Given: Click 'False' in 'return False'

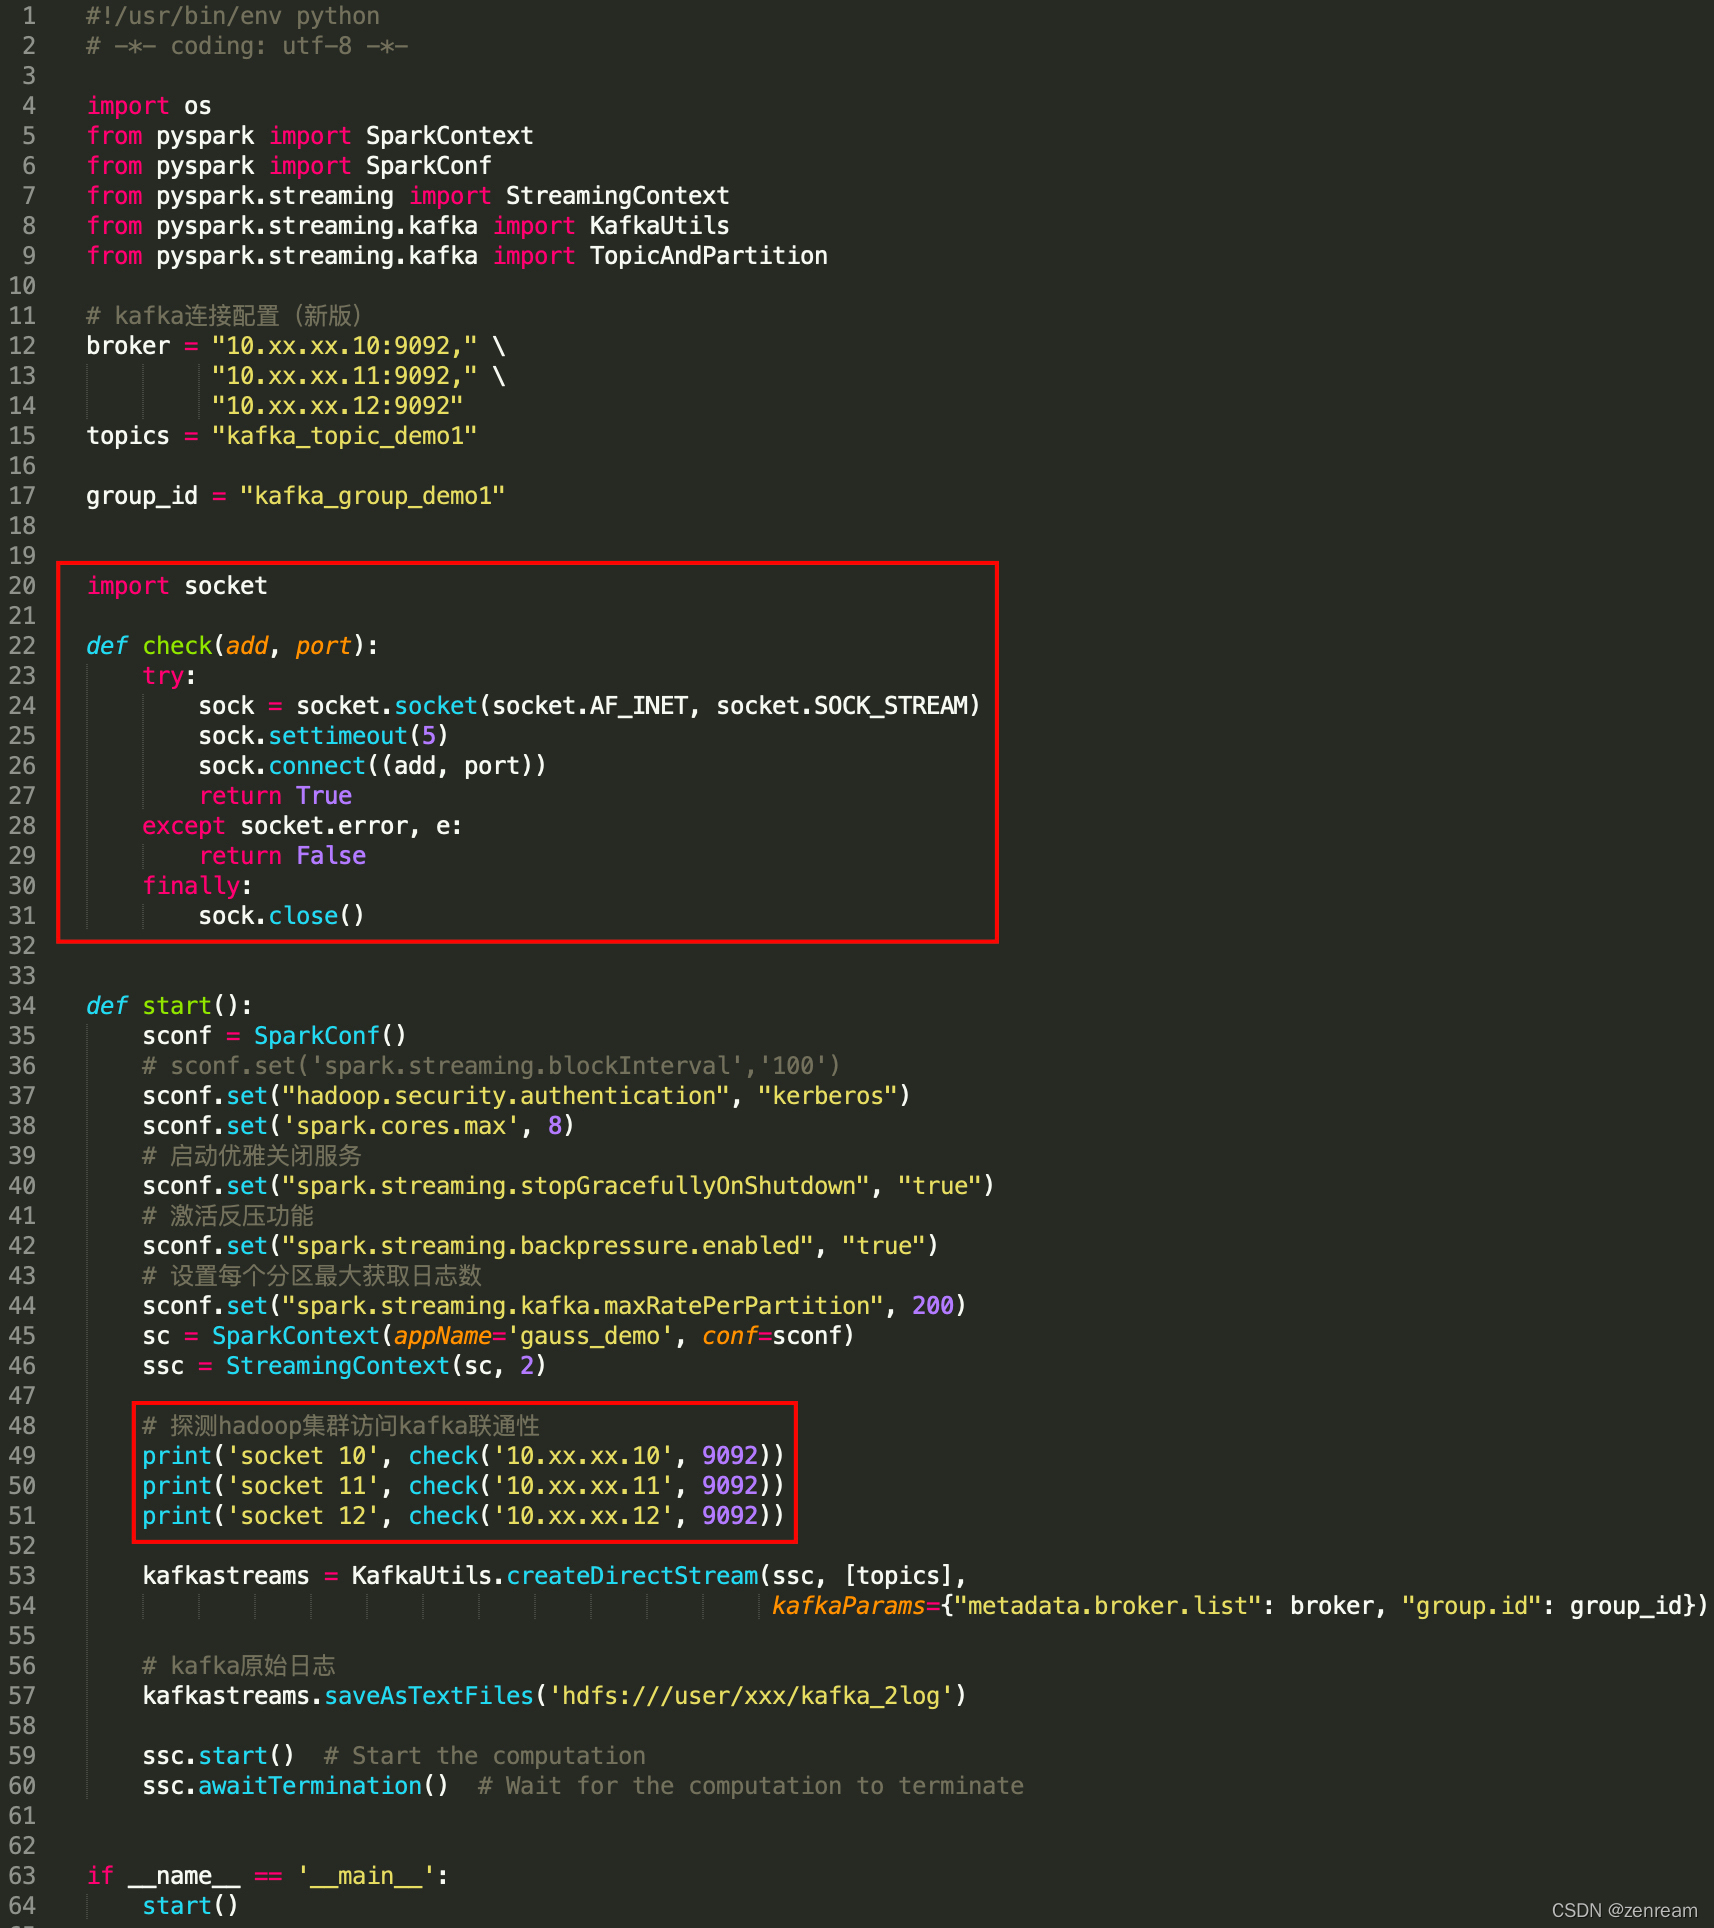Looking at the screenshot, I should (331, 856).
